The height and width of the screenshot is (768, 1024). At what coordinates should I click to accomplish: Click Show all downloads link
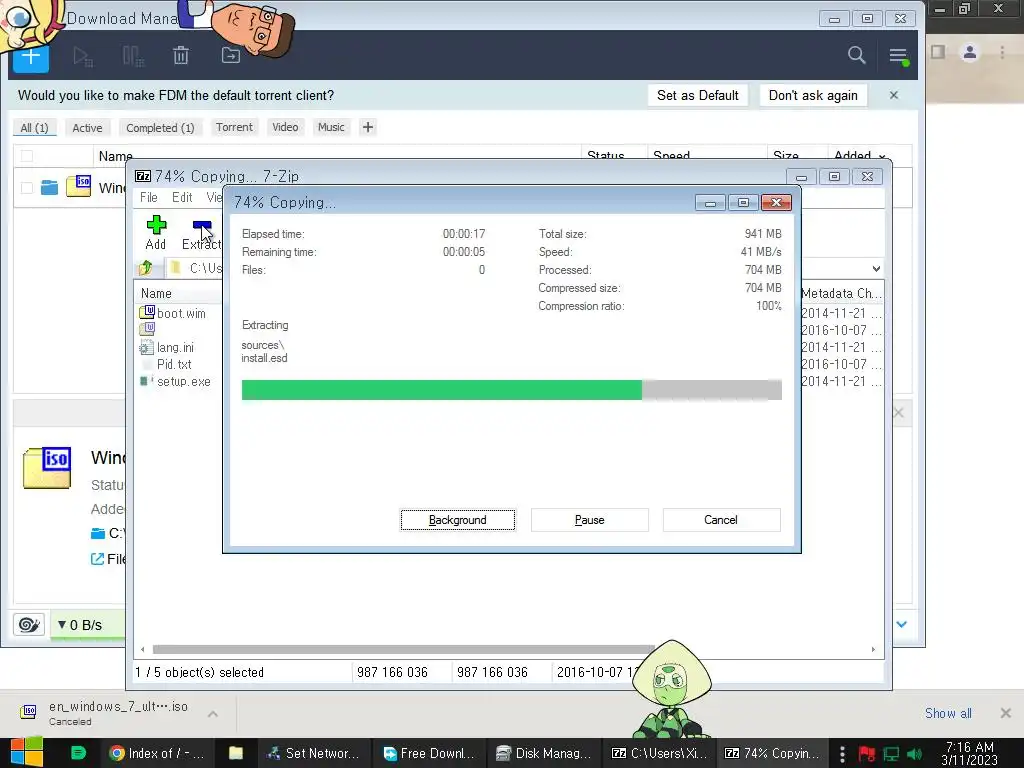click(948, 713)
